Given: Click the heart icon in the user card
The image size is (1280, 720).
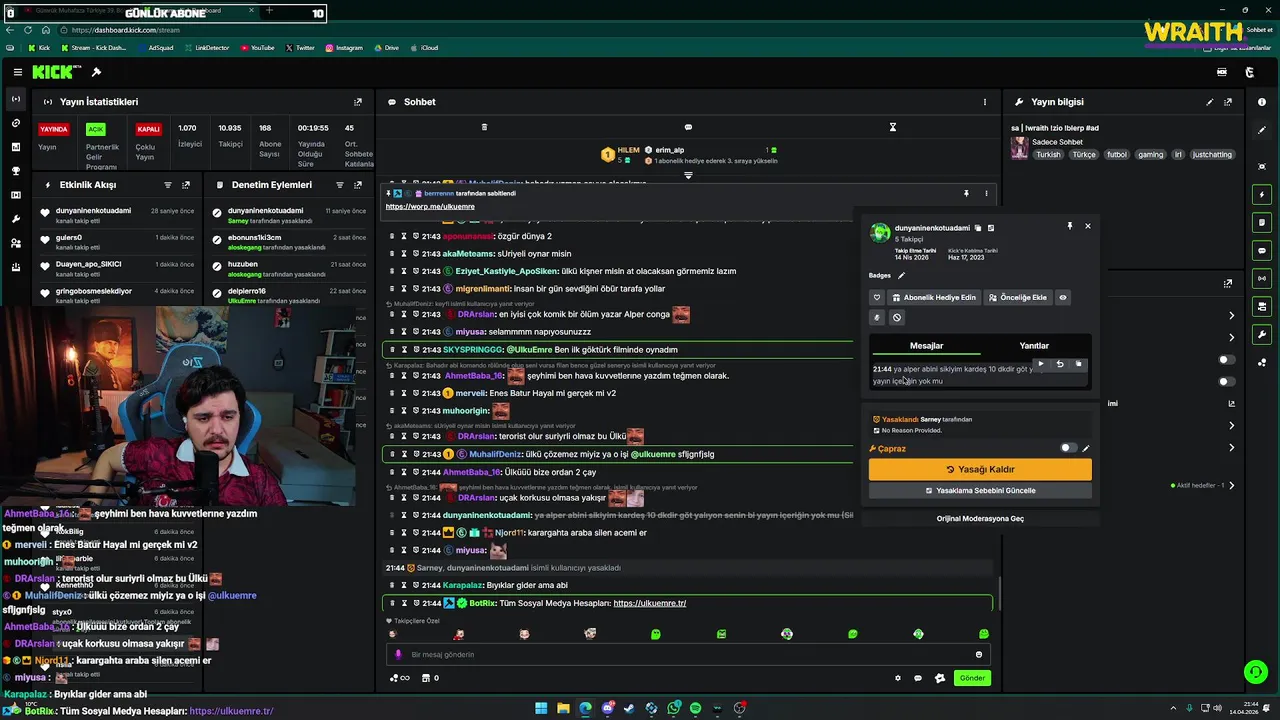Looking at the screenshot, I should 877,297.
